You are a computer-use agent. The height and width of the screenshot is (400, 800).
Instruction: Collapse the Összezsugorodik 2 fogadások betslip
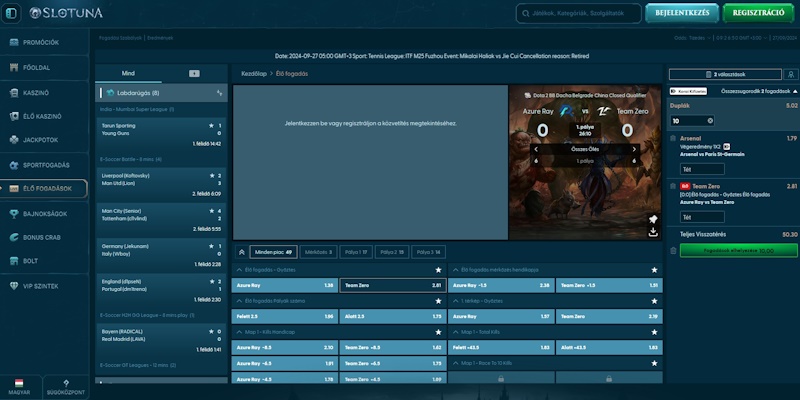pos(759,91)
